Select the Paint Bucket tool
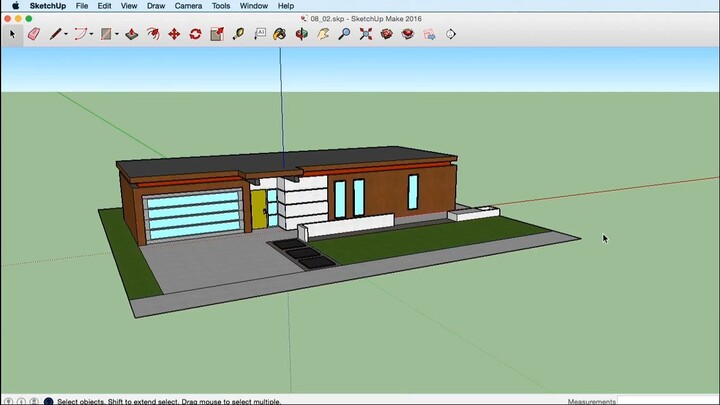Screen dimensions: 720x405 pos(280,34)
